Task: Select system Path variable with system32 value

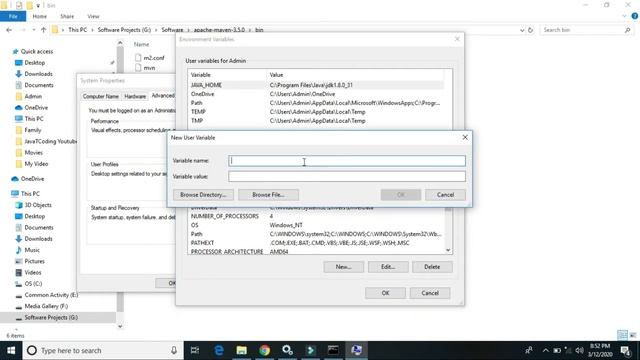Action: (x=316, y=234)
